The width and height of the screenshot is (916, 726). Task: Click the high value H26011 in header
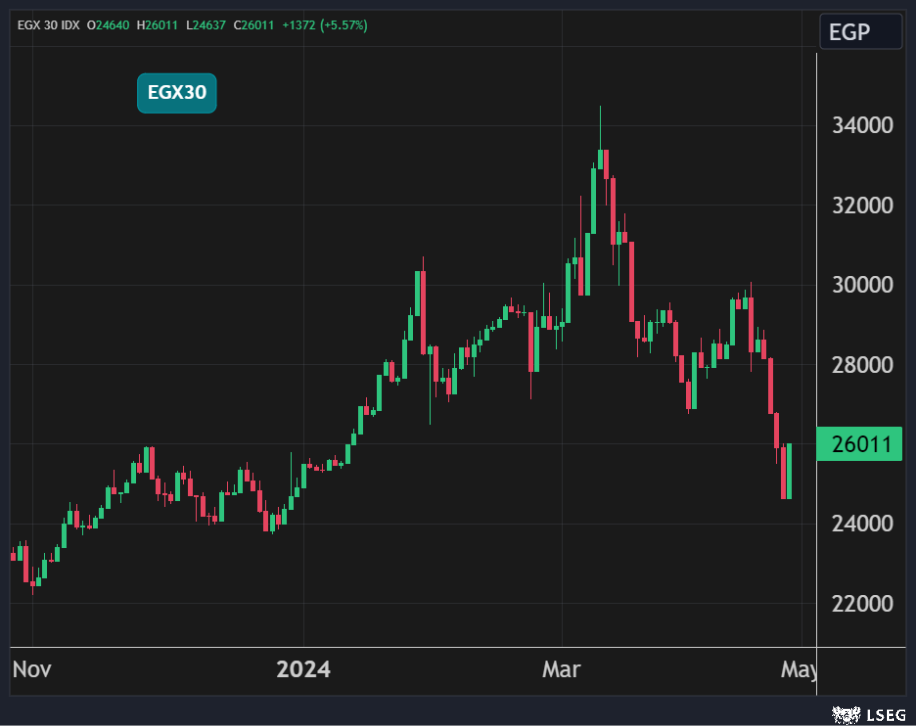[163, 25]
